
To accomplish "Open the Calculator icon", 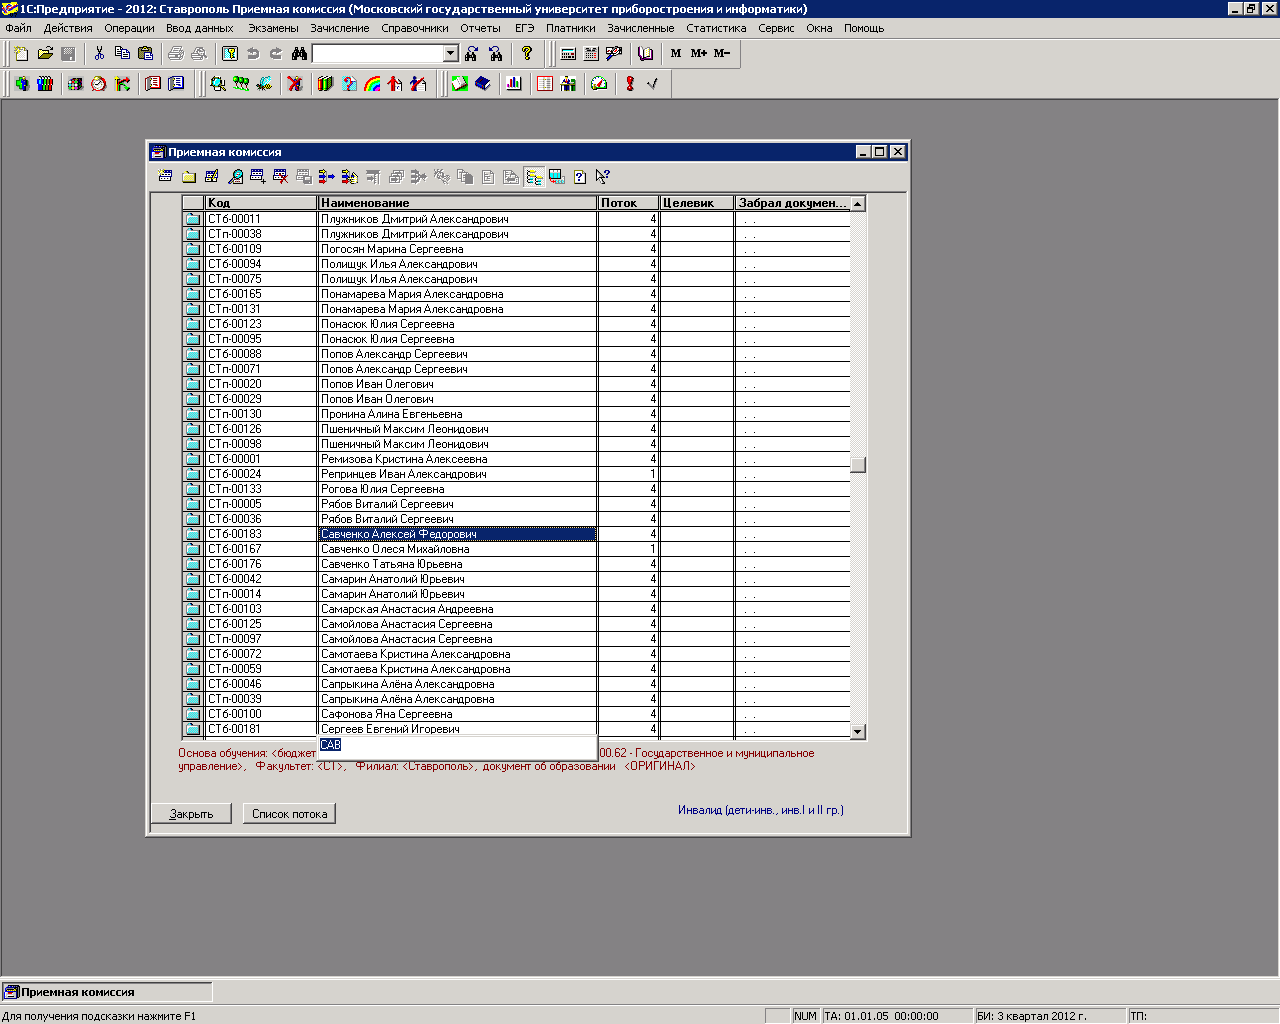I will point(568,53).
